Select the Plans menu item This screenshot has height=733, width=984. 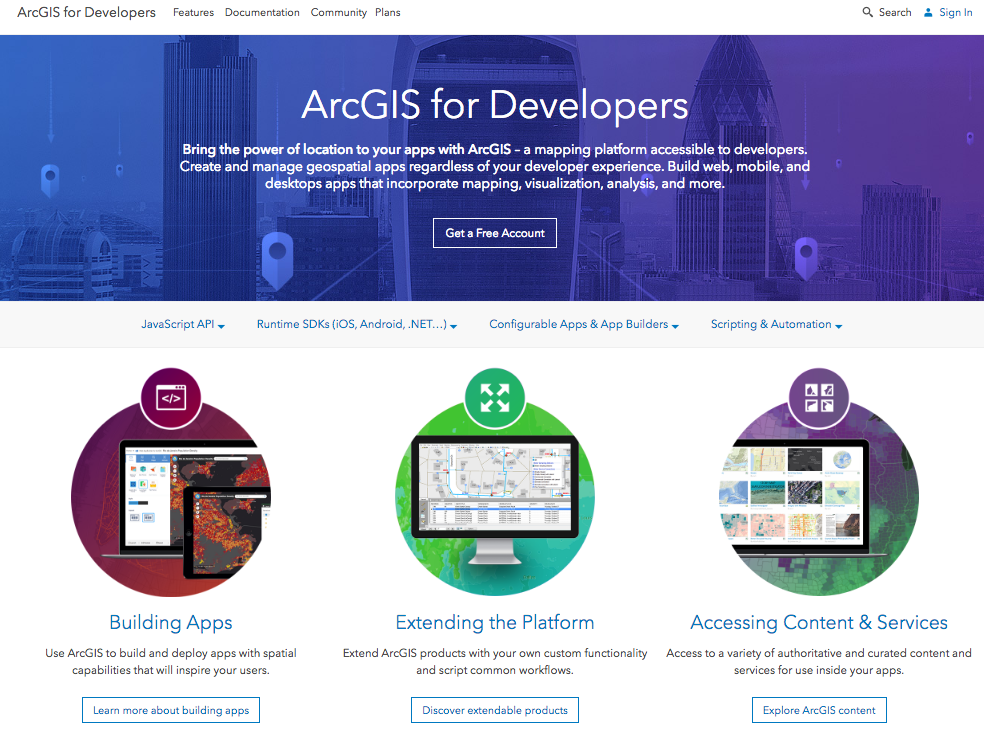point(387,13)
